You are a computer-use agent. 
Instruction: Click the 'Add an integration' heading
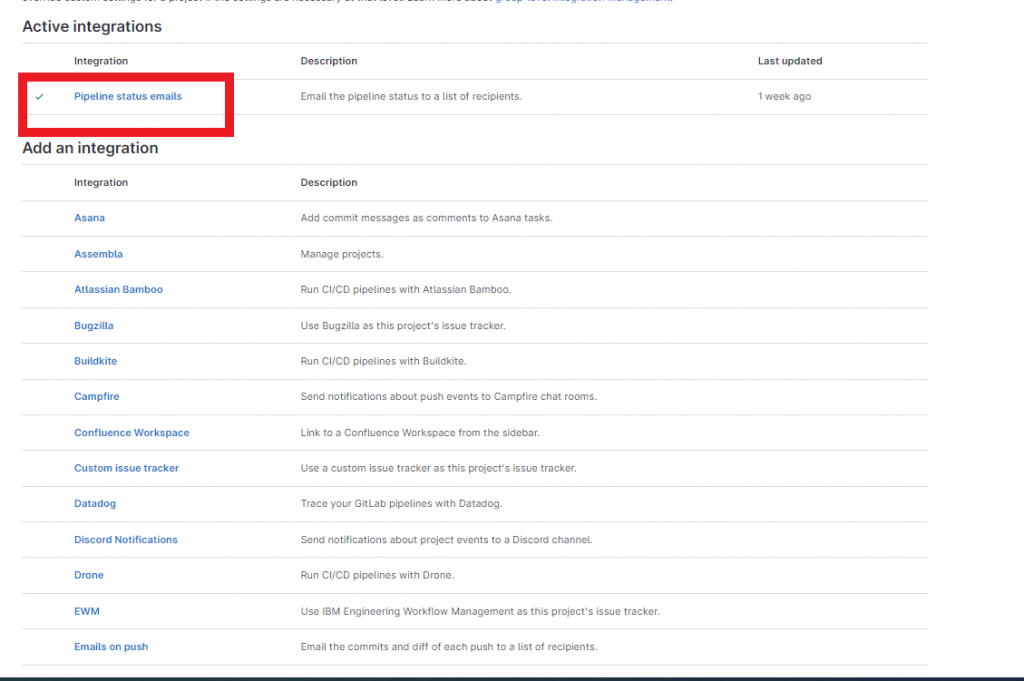(x=90, y=148)
